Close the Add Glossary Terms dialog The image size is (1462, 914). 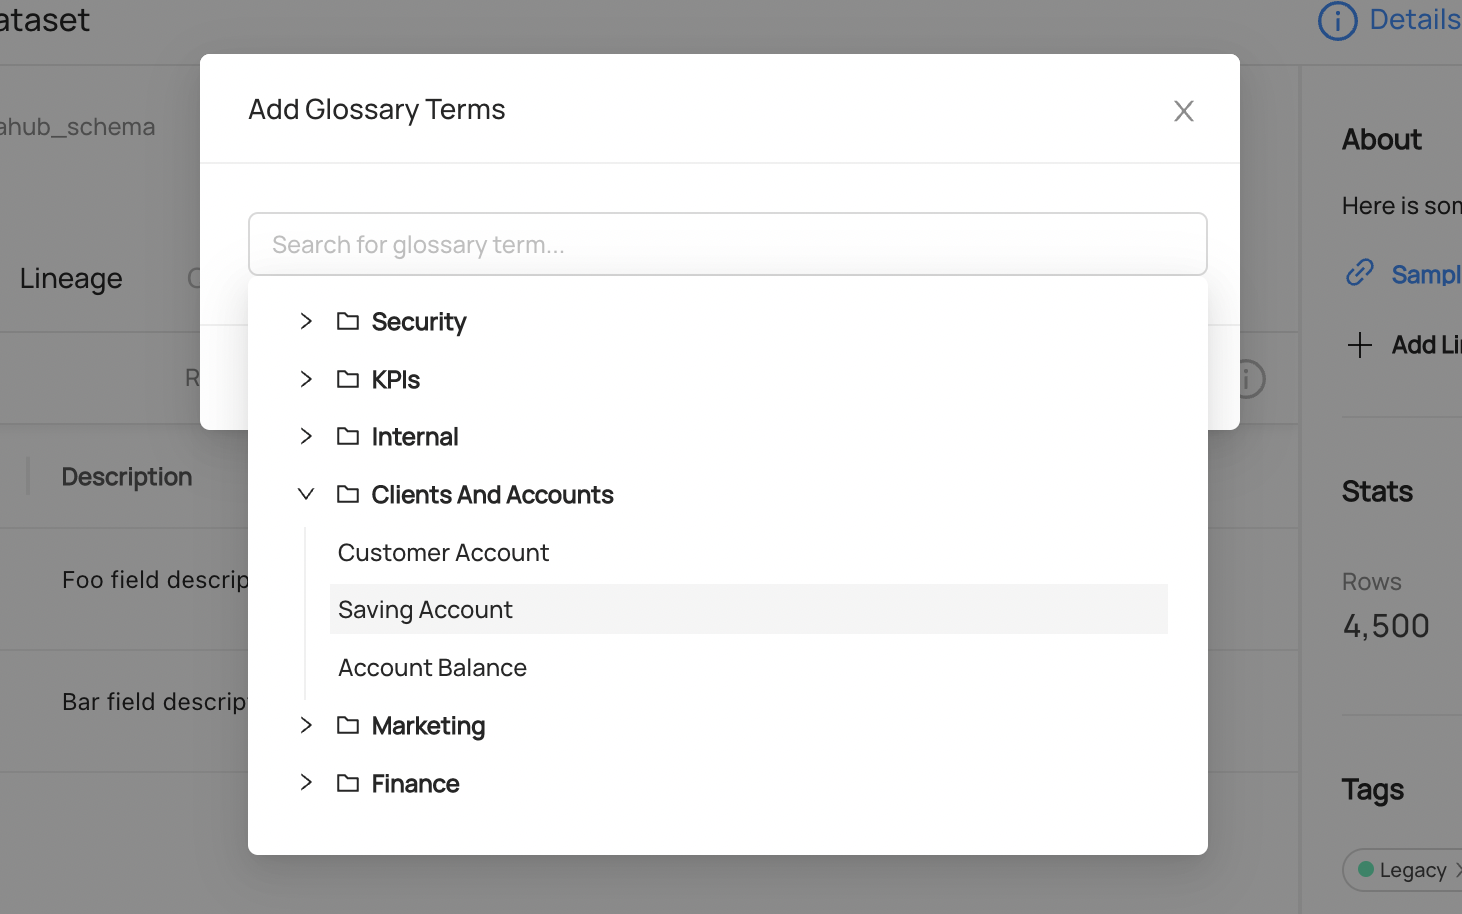(1183, 111)
